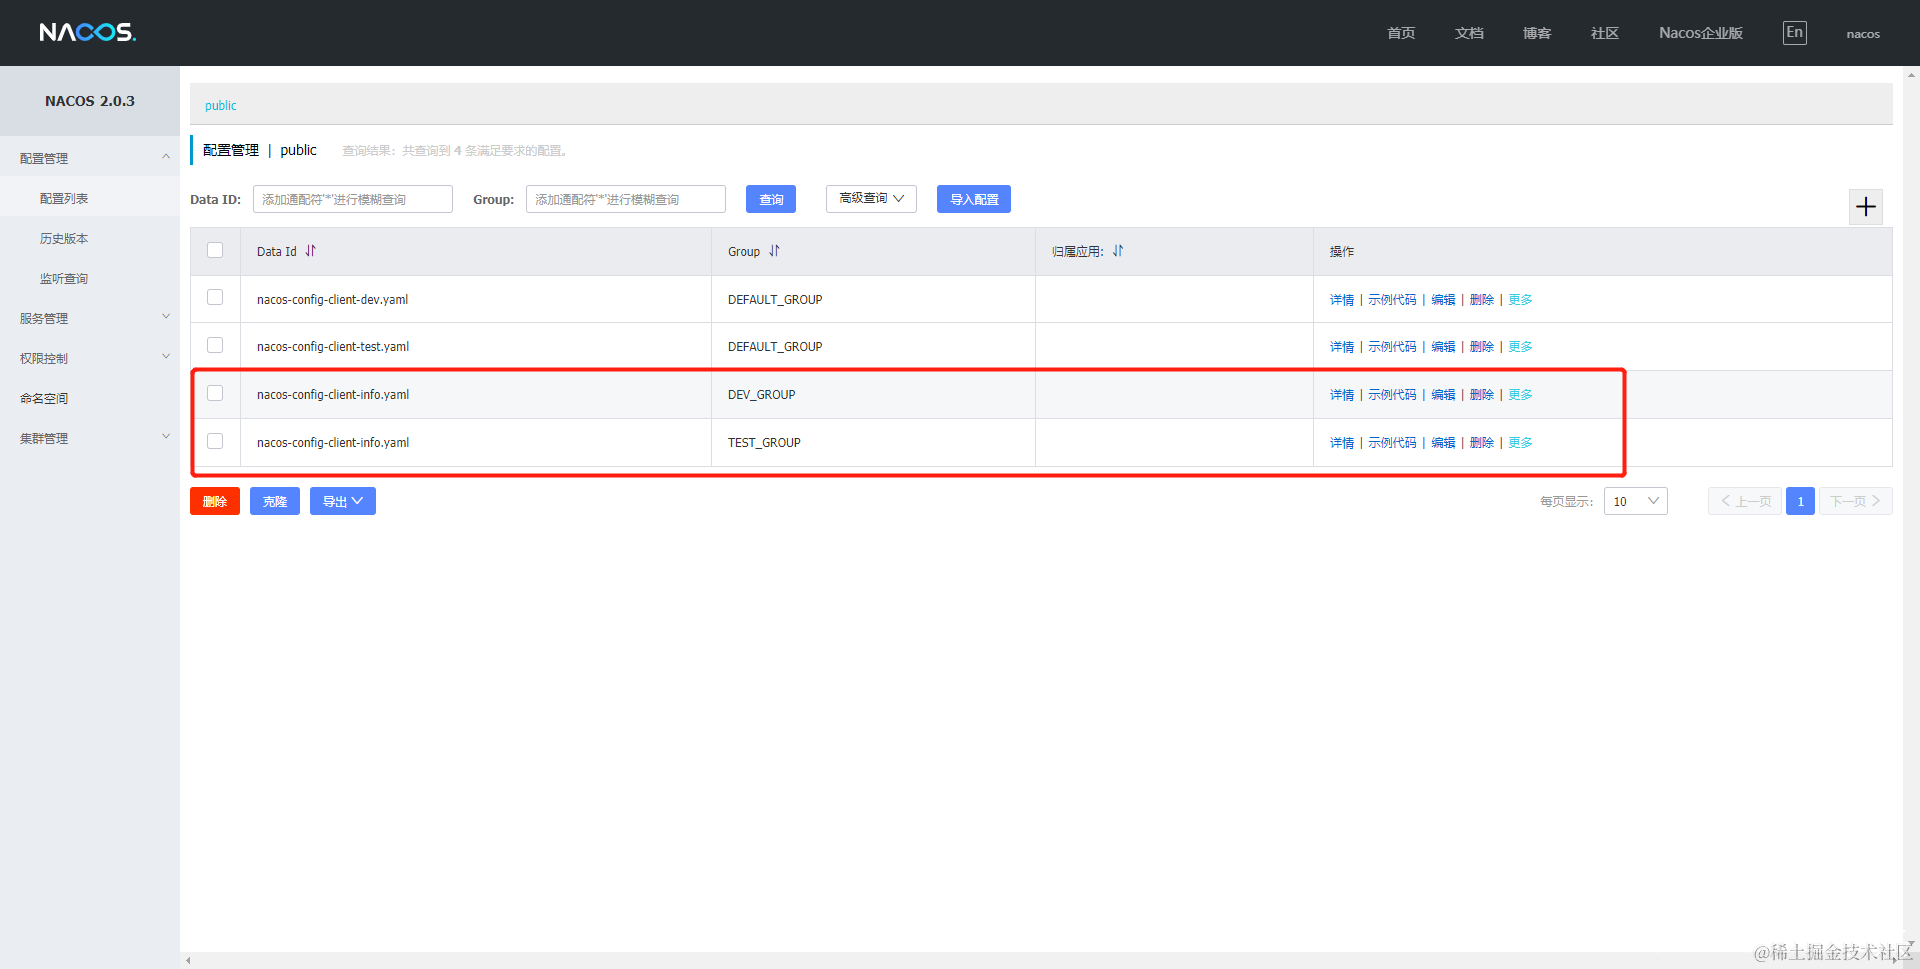This screenshot has width=1920, height=969.
Task: Click 编辑 for the DEV_GROUP row
Action: coord(1443,395)
